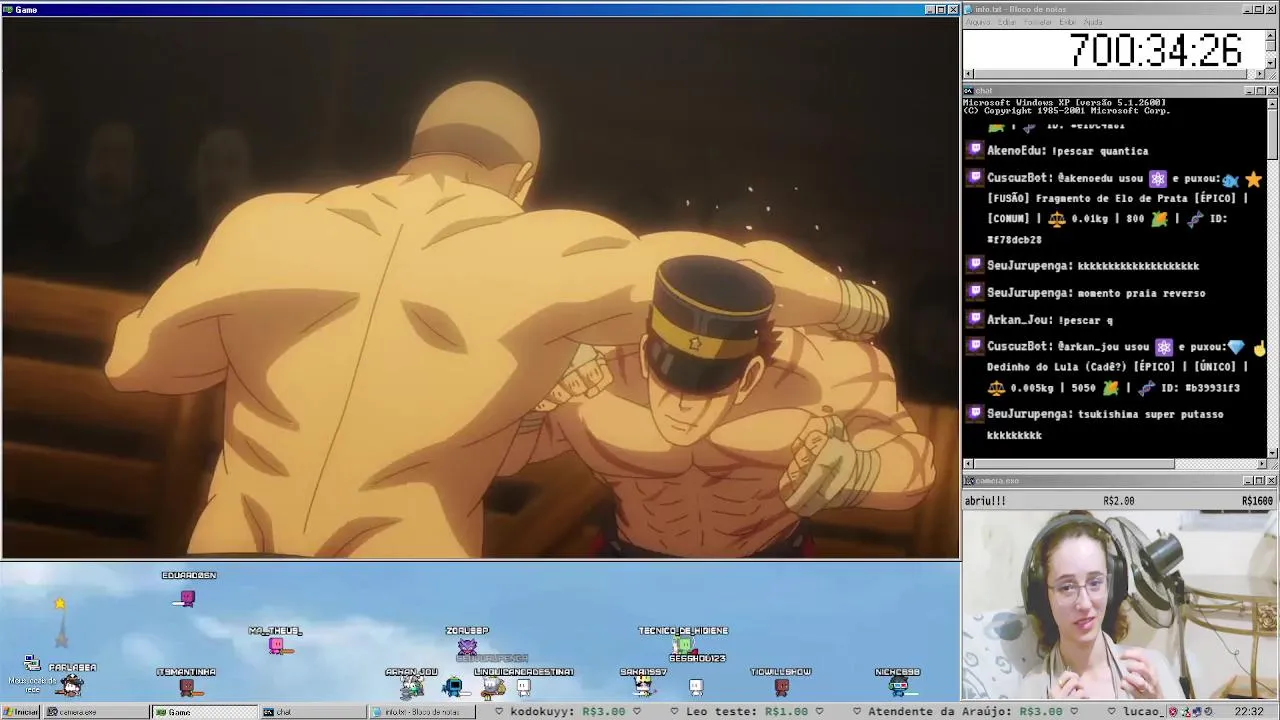Screen dimensions: 1280x720
Task: Click the yellow star in the game sky
Action: [60, 603]
